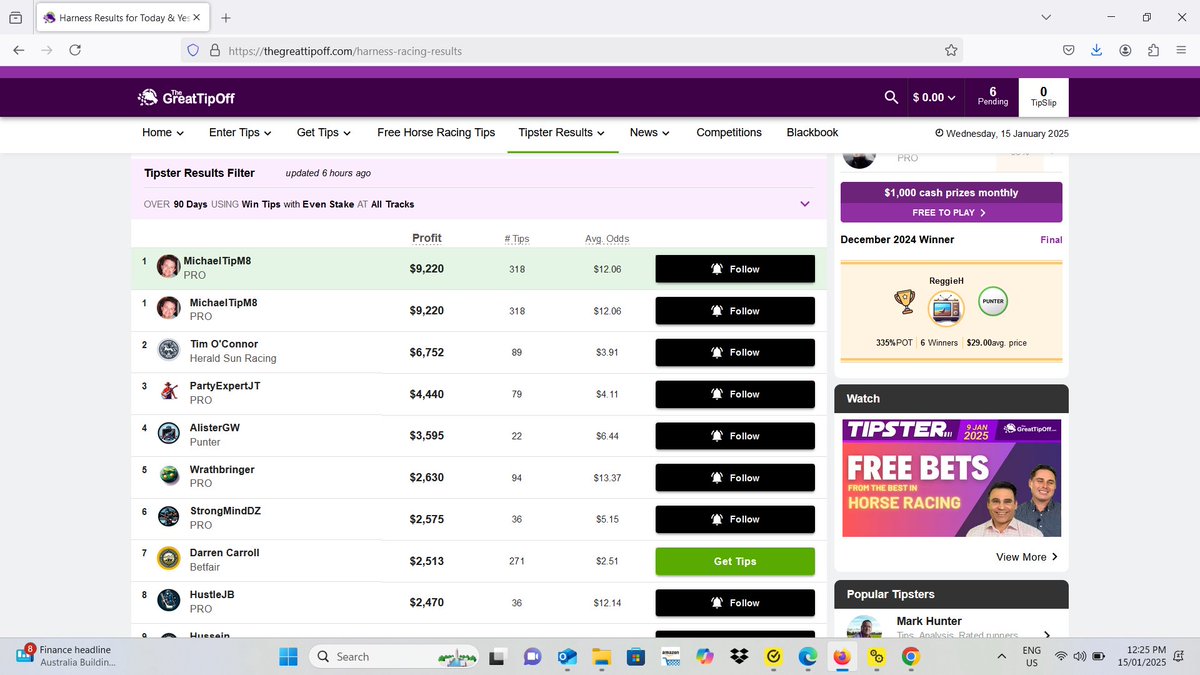This screenshot has width=1200, height=675.
Task: Open Mark Hunter popular tipster entry
Action: click(x=951, y=627)
